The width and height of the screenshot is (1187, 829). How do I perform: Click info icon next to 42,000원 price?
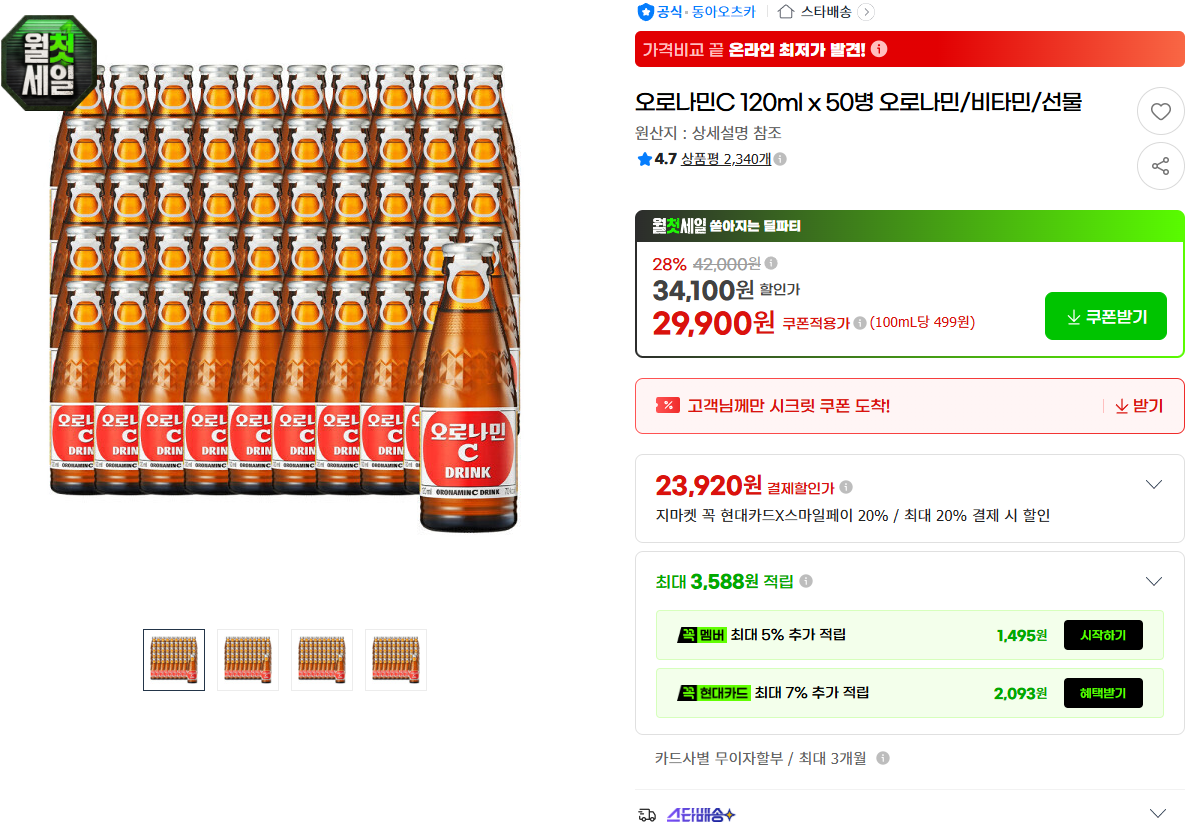pos(771,263)
